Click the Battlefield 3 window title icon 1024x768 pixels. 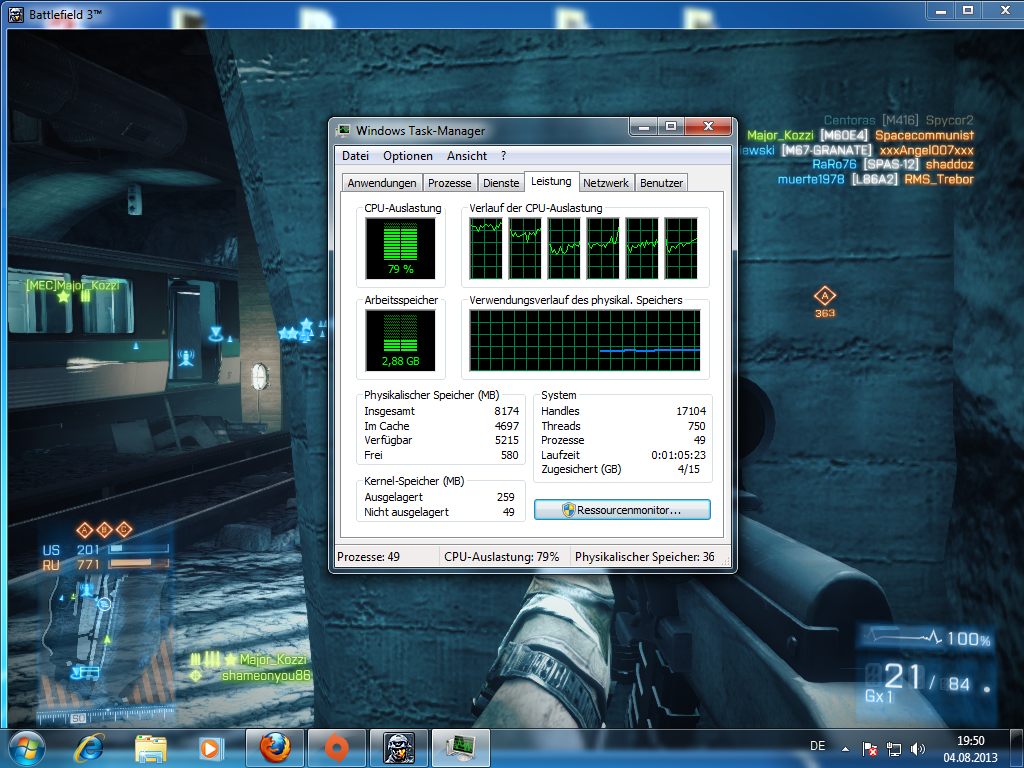click(x=16, y=14)
